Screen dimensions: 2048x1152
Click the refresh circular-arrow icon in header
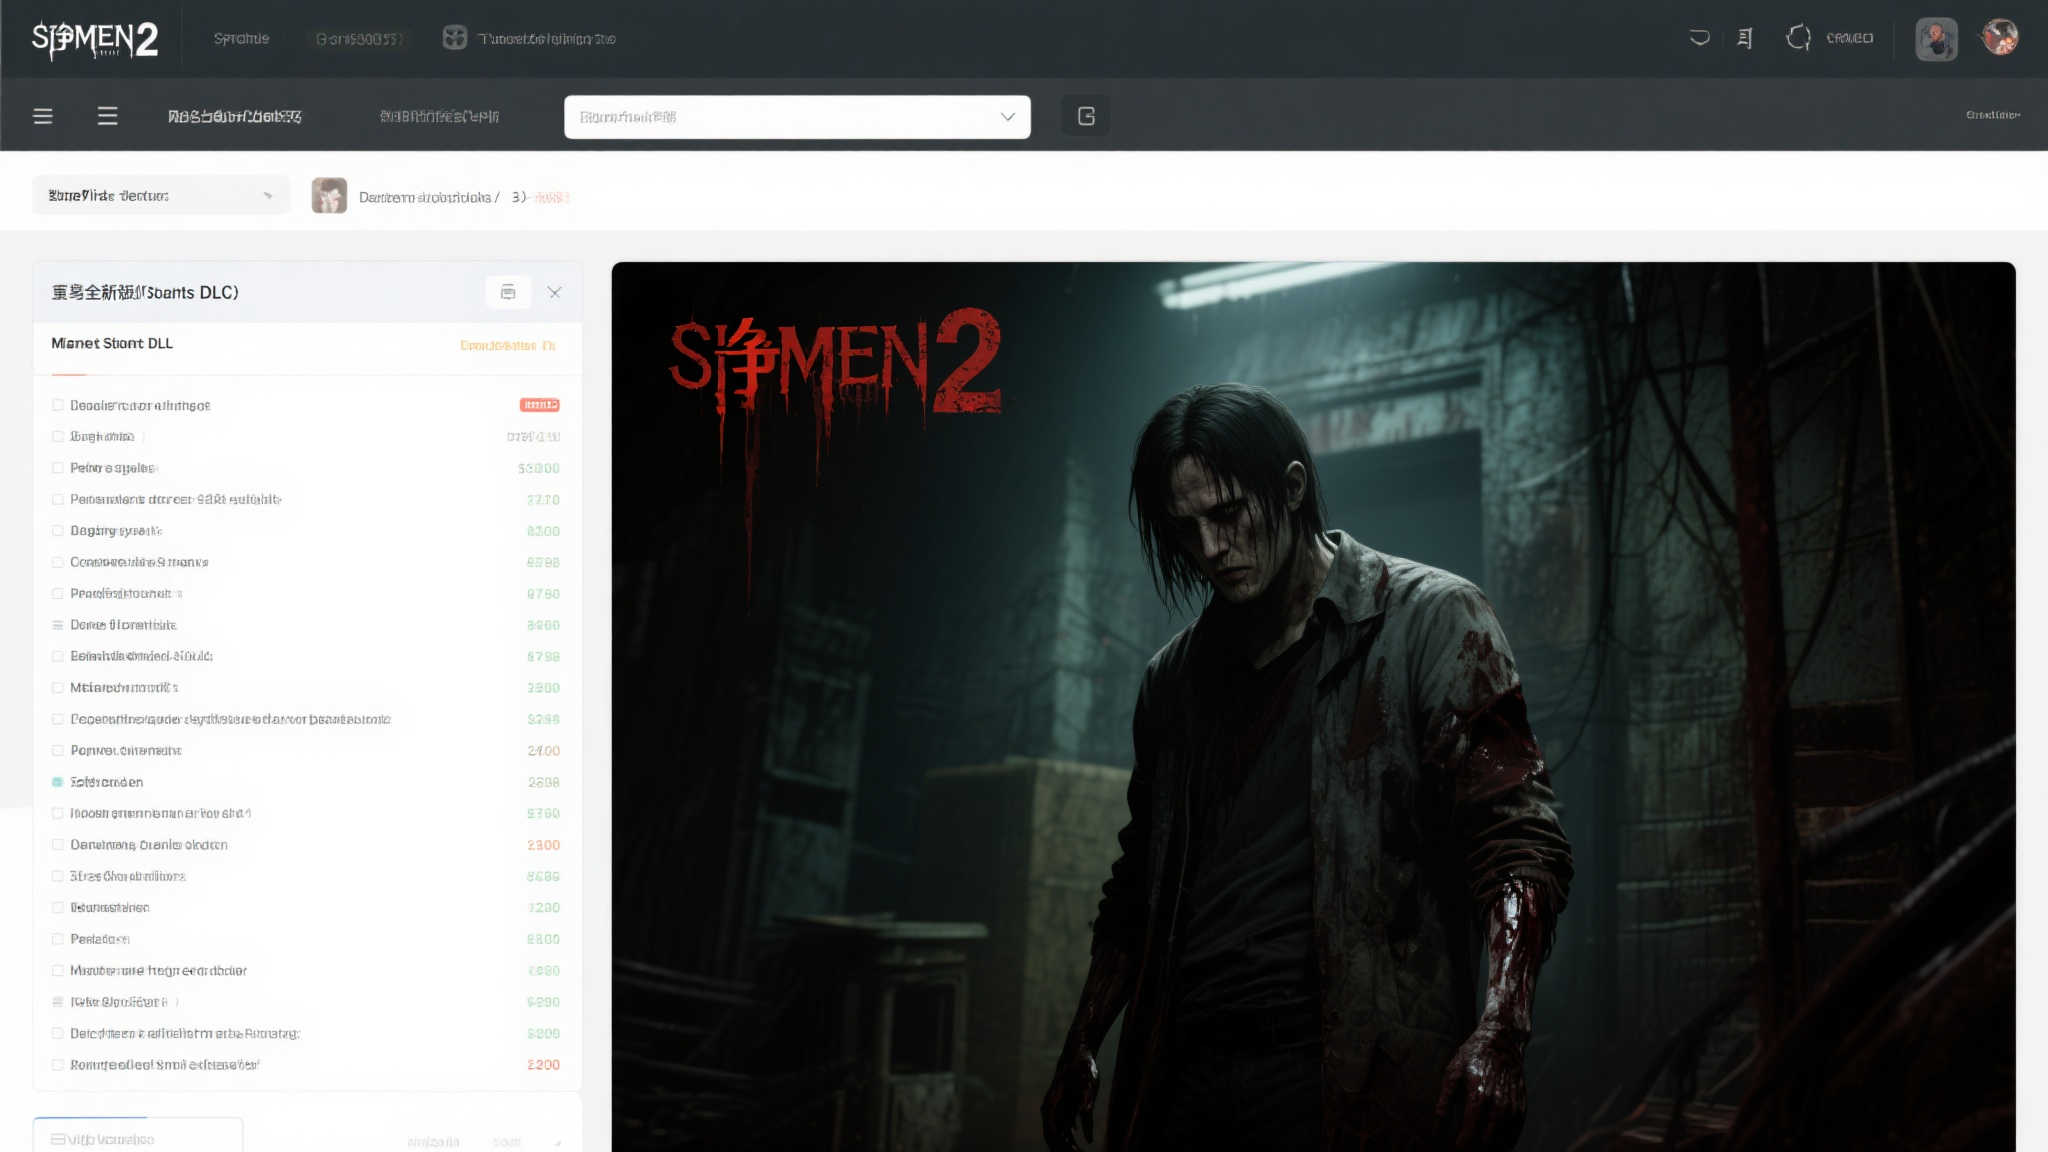1798,38
